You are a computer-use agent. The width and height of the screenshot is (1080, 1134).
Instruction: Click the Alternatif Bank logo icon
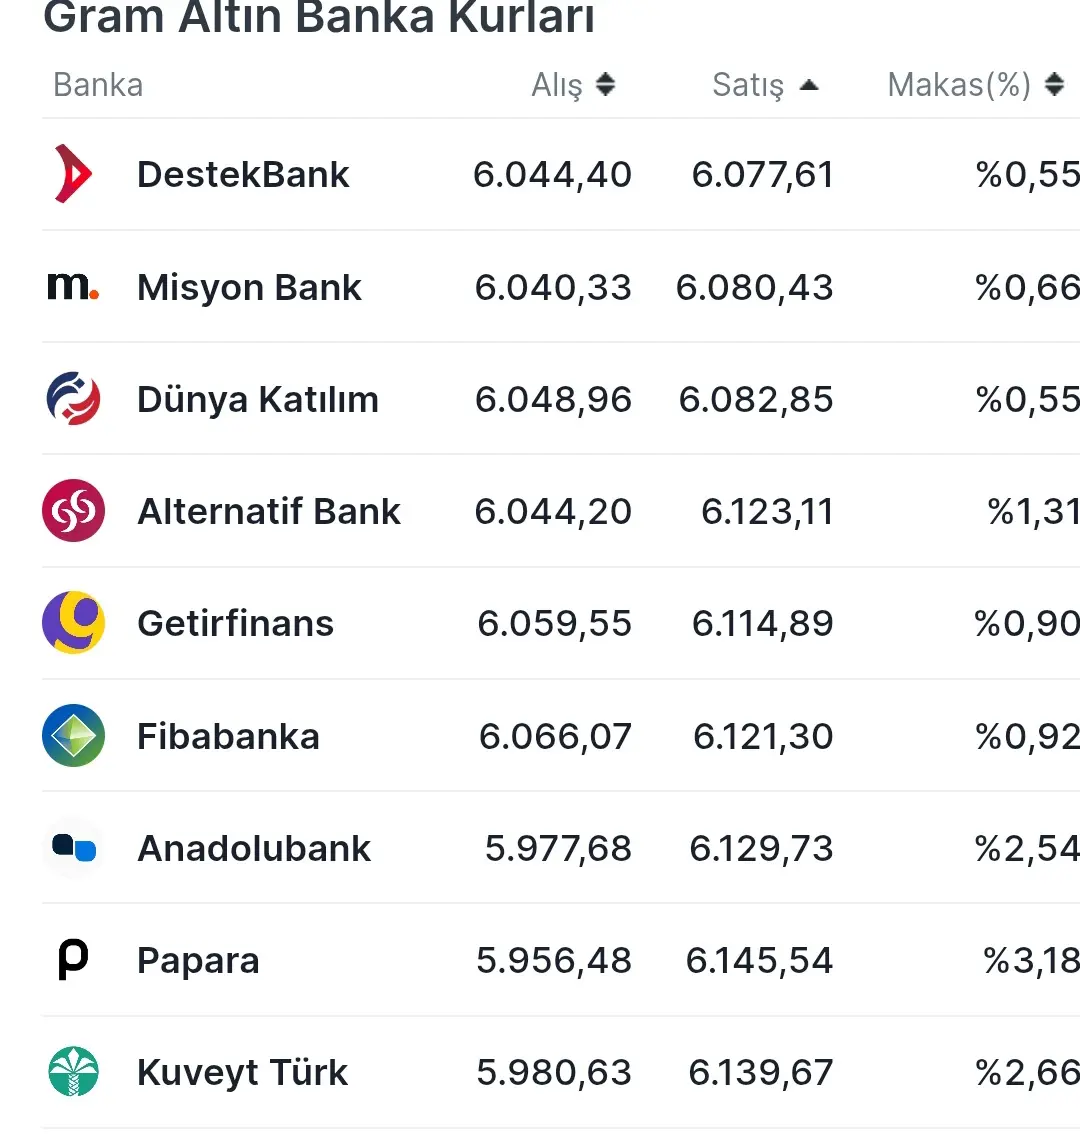click(73, 511)
